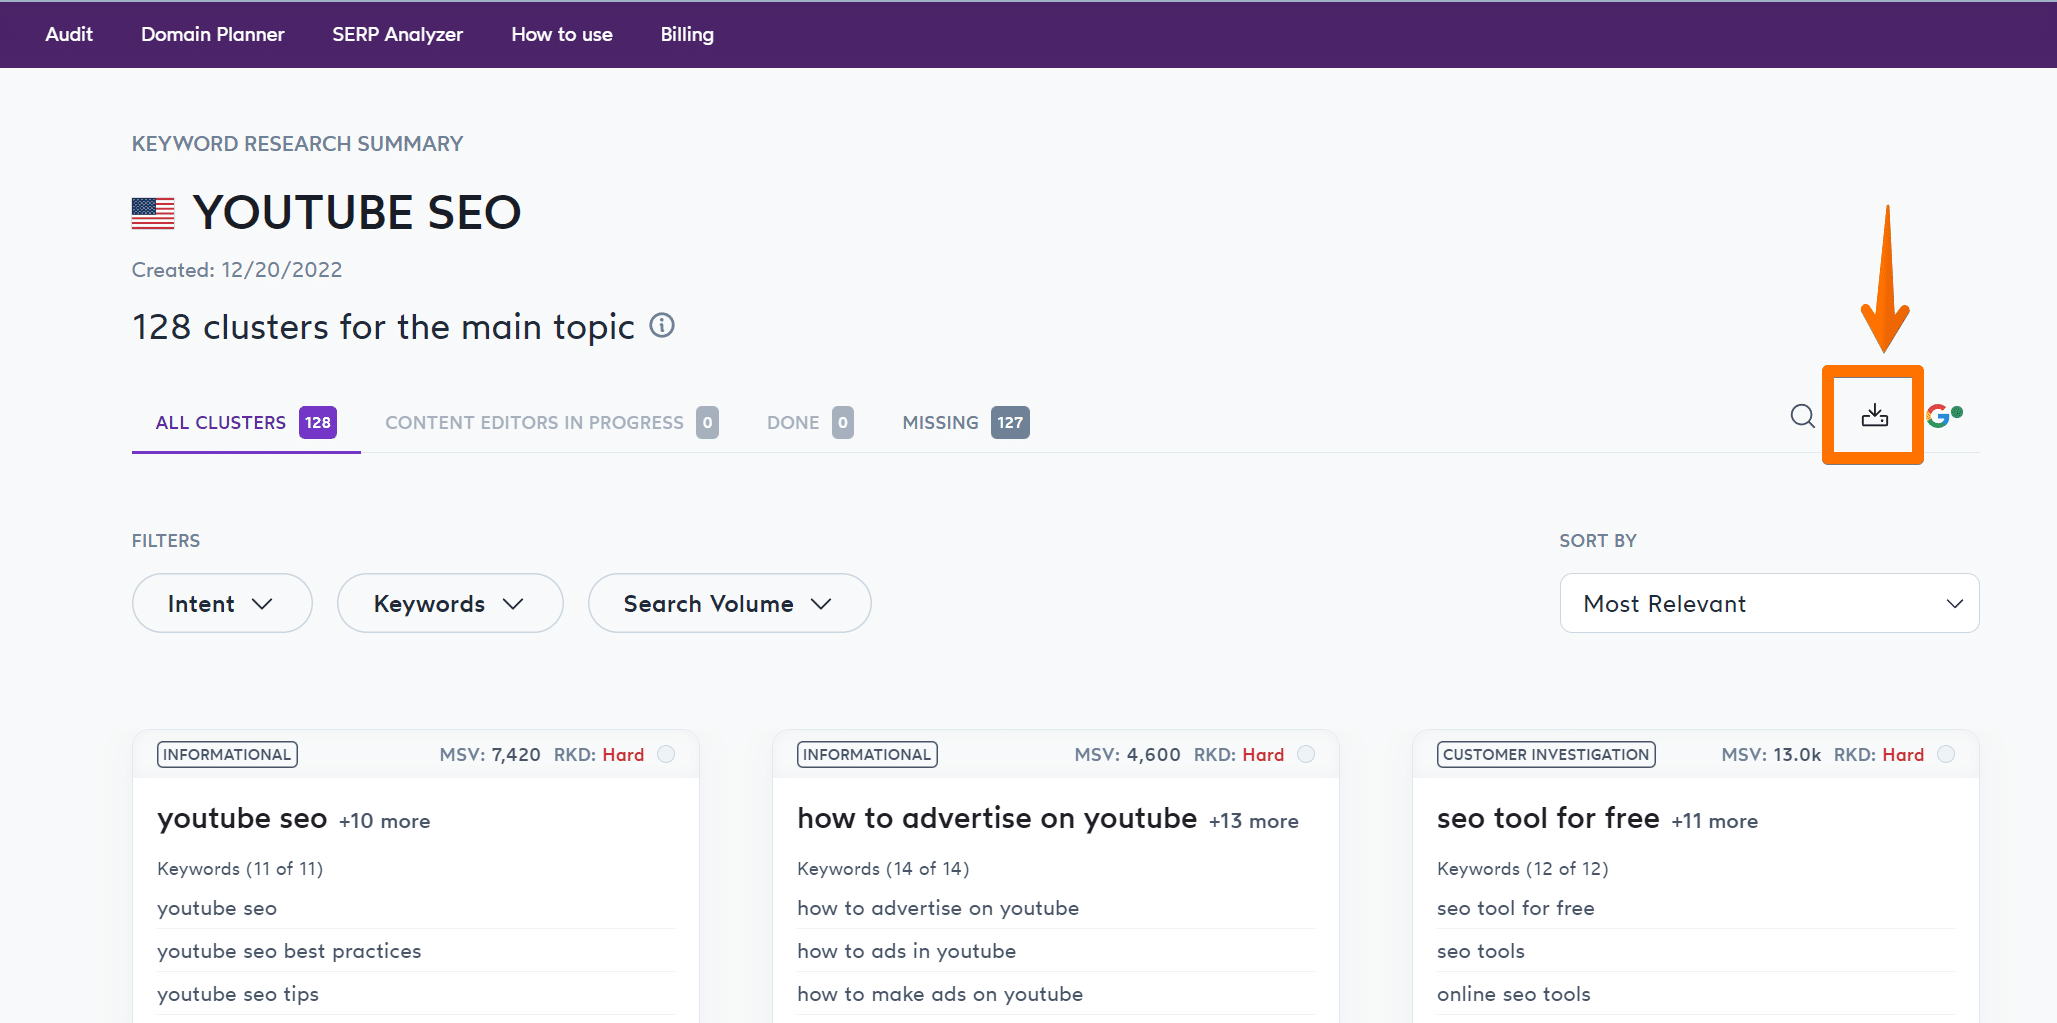Click 128 count badge on All Clusters

coord(318,422)
